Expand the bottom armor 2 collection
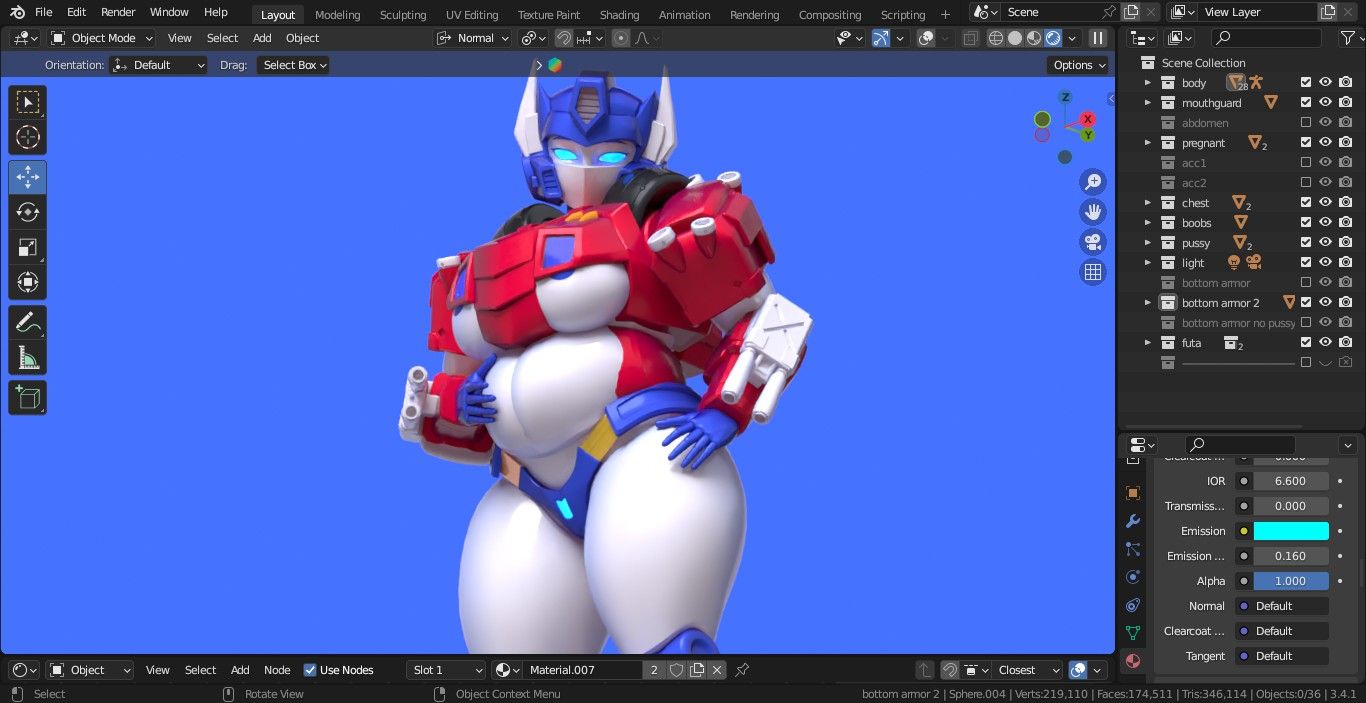1366x703 pixels. tap(1148, 303)
